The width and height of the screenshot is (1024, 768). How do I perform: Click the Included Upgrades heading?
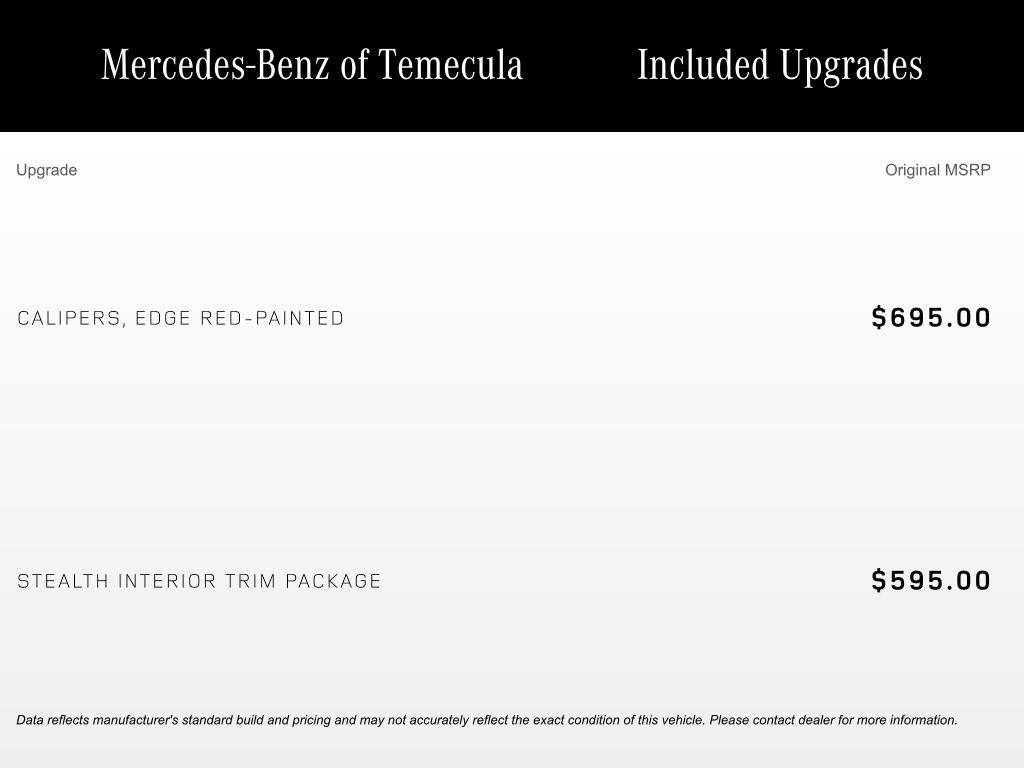point(779,65)
